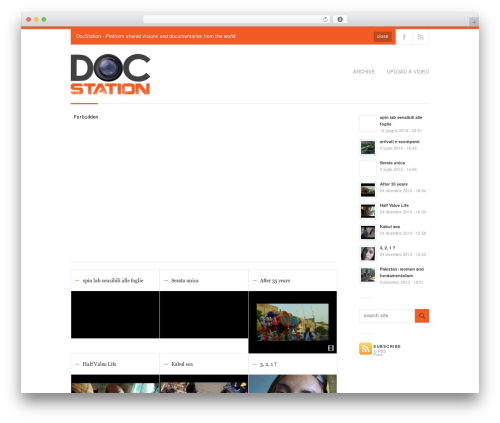Viewport: 500px width, 423px height.
Task: Open grid title Senato unico
Action: click(x=185, y=281)
